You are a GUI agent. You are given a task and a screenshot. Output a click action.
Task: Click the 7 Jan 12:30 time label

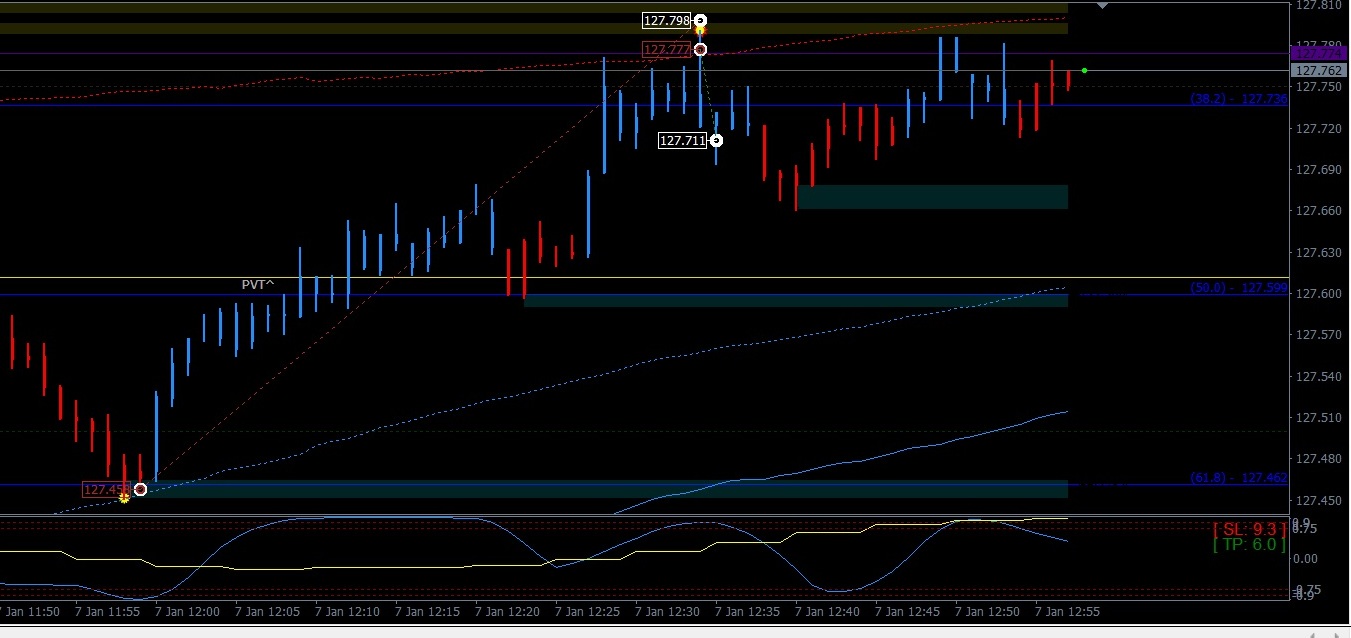tap(667, 610)
